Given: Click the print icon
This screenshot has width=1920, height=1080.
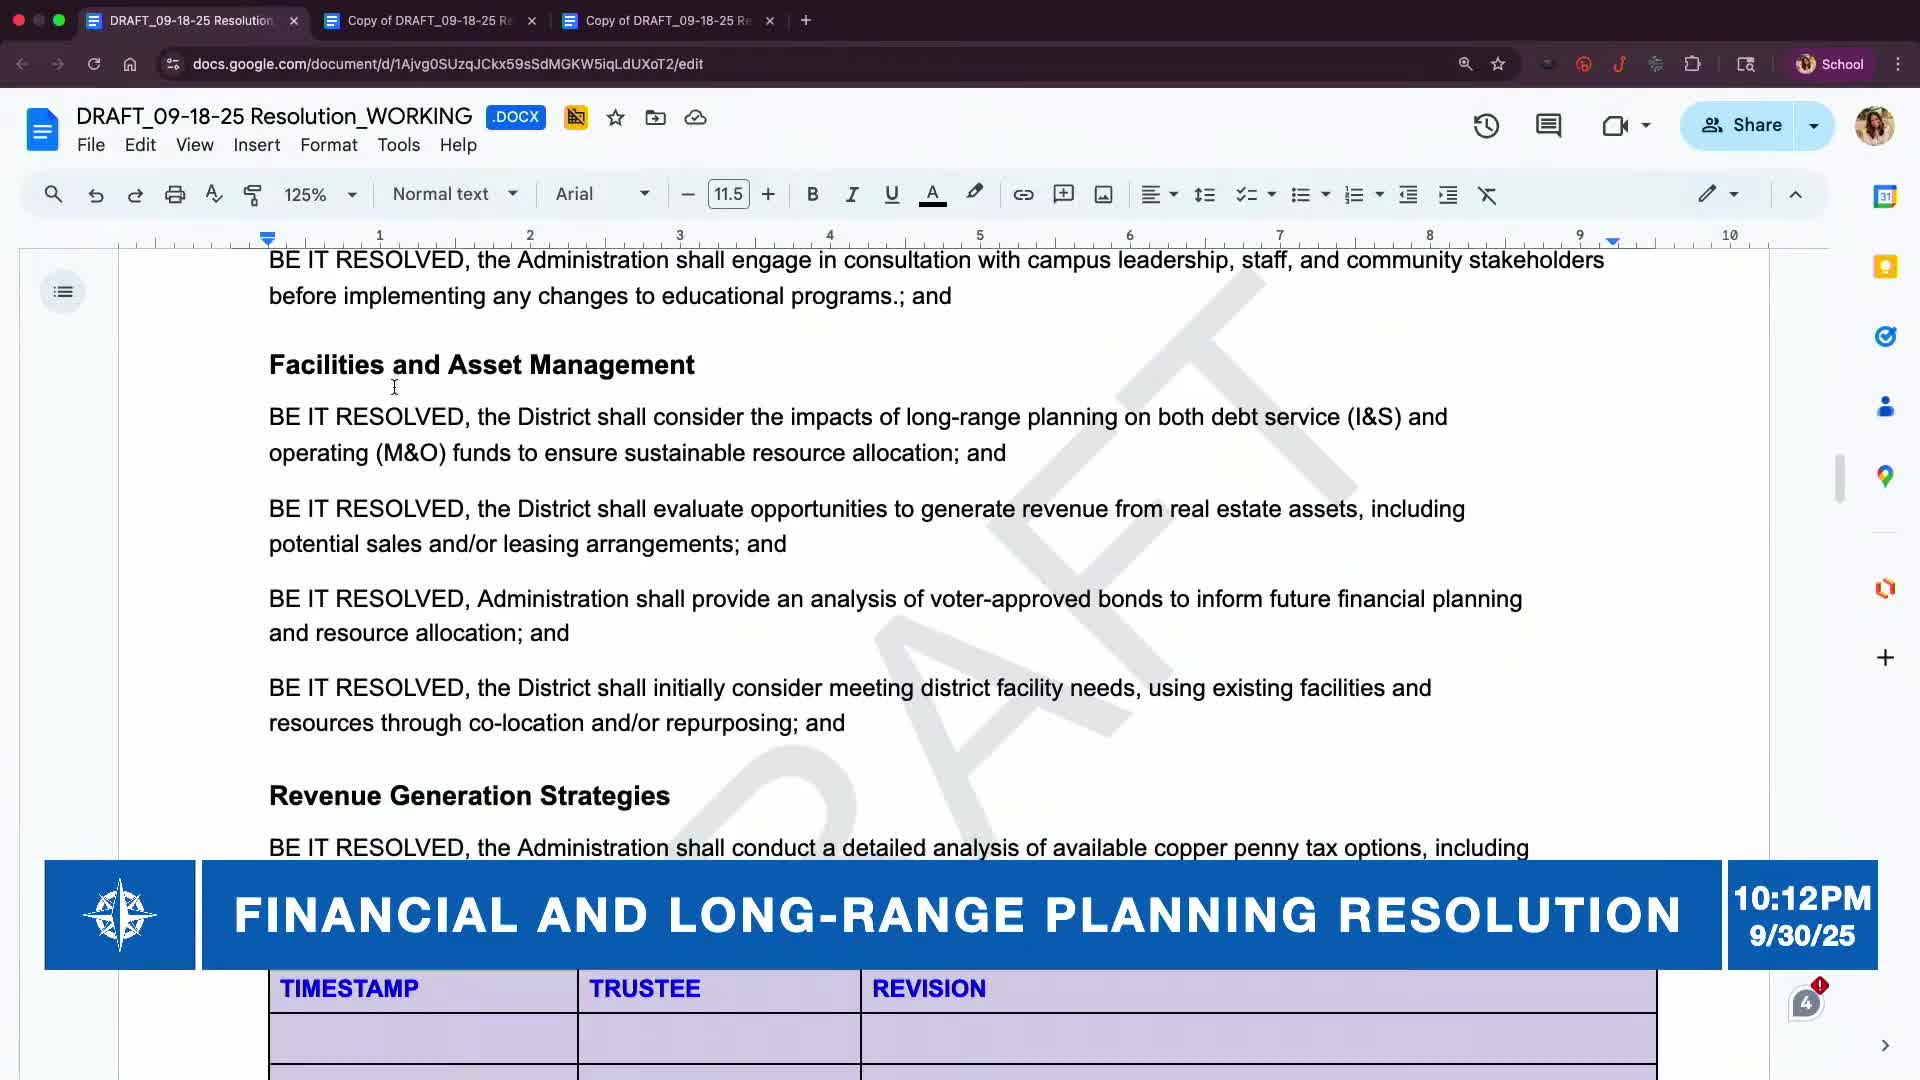Looking at the screenshot, I should [x=175, y=195].
